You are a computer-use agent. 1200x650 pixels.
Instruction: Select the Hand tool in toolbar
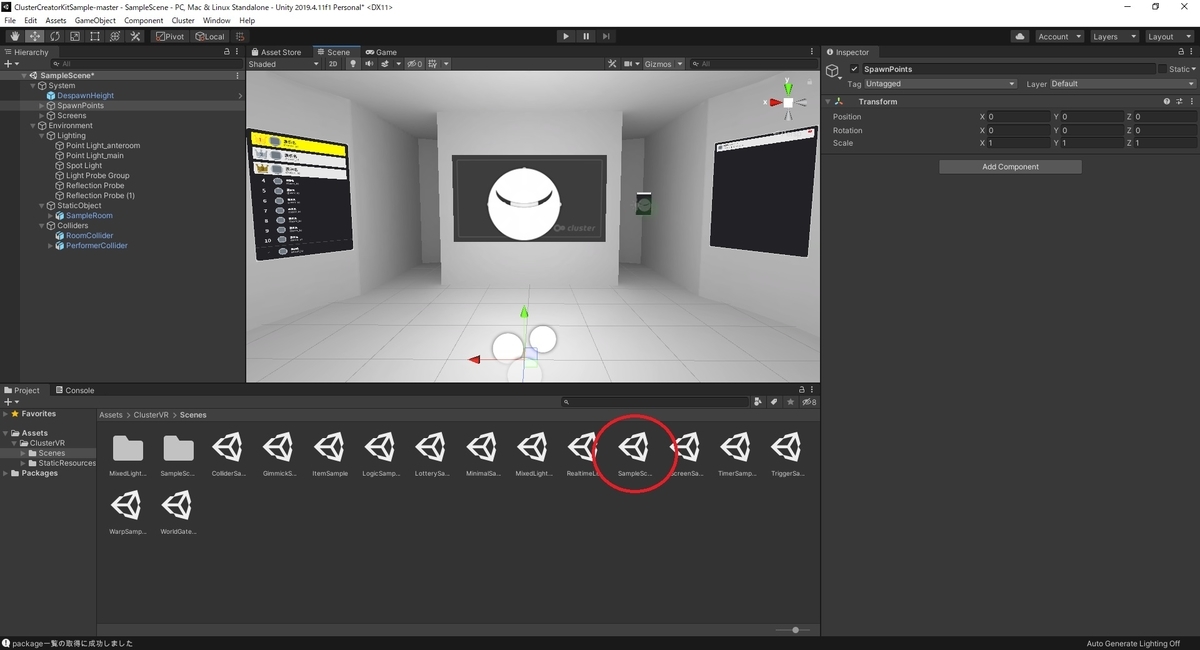(x=14, y=36)
